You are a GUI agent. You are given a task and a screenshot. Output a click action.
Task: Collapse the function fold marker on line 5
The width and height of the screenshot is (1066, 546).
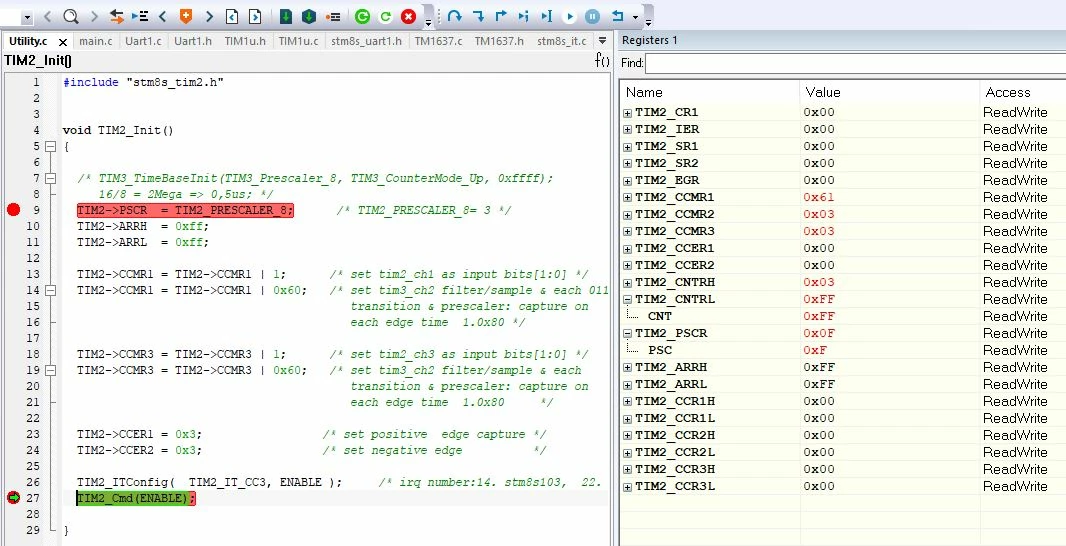[50, 146]
